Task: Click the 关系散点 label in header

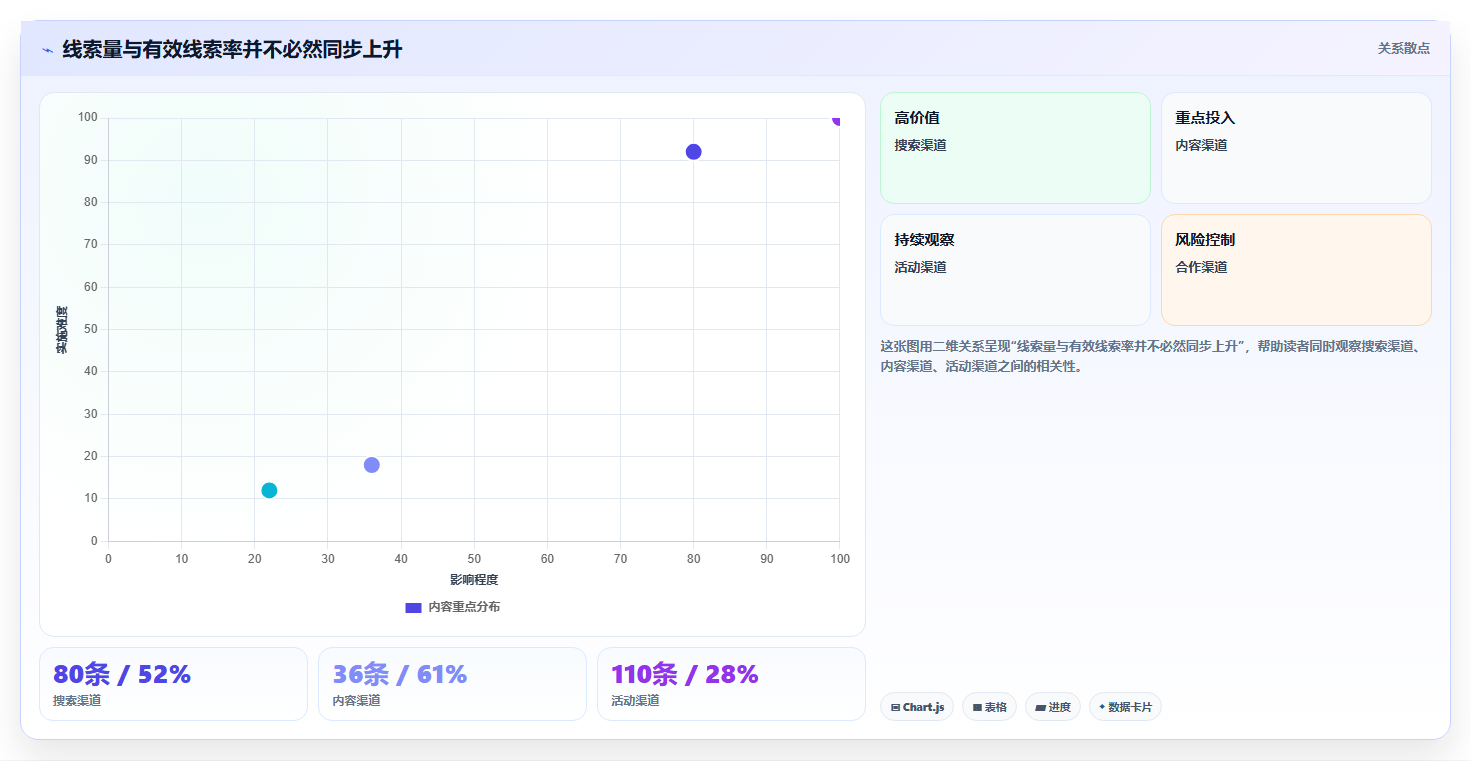Action: [1404, 48]
